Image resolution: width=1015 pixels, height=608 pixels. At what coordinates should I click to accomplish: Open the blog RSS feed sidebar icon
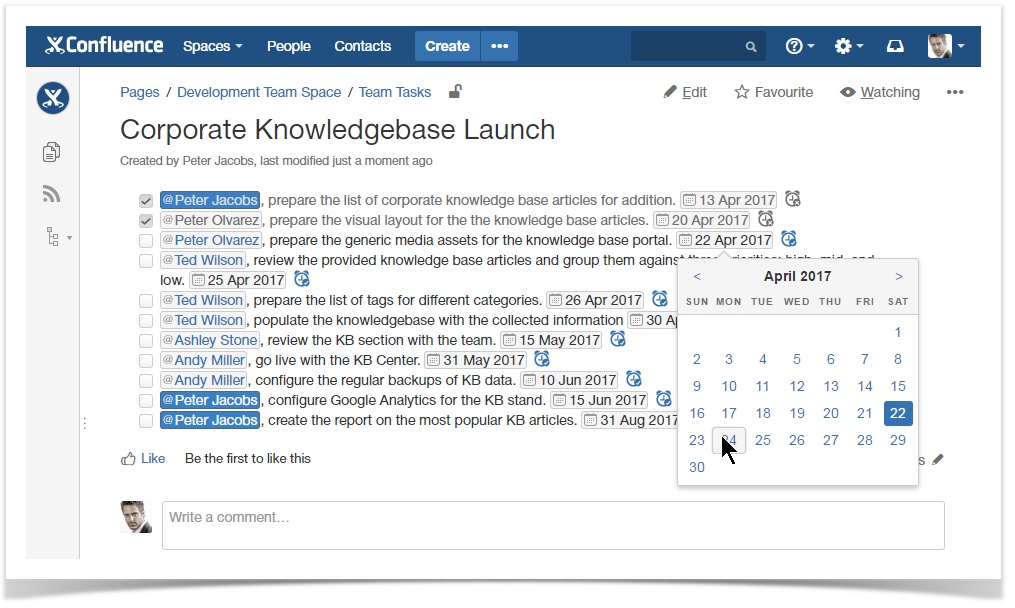52,194
